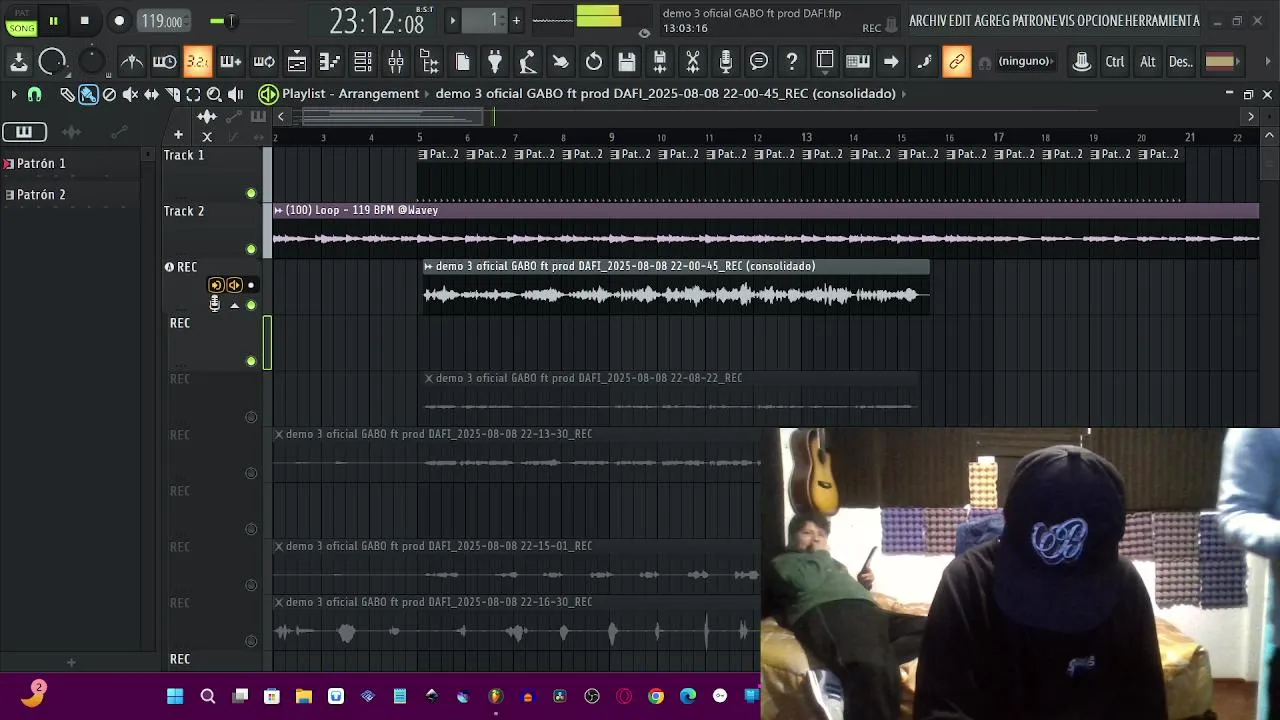Toggle step editing footprint button
This screenshot has height=720, width=1280.
pyautogui.click(x=924, y=62)
